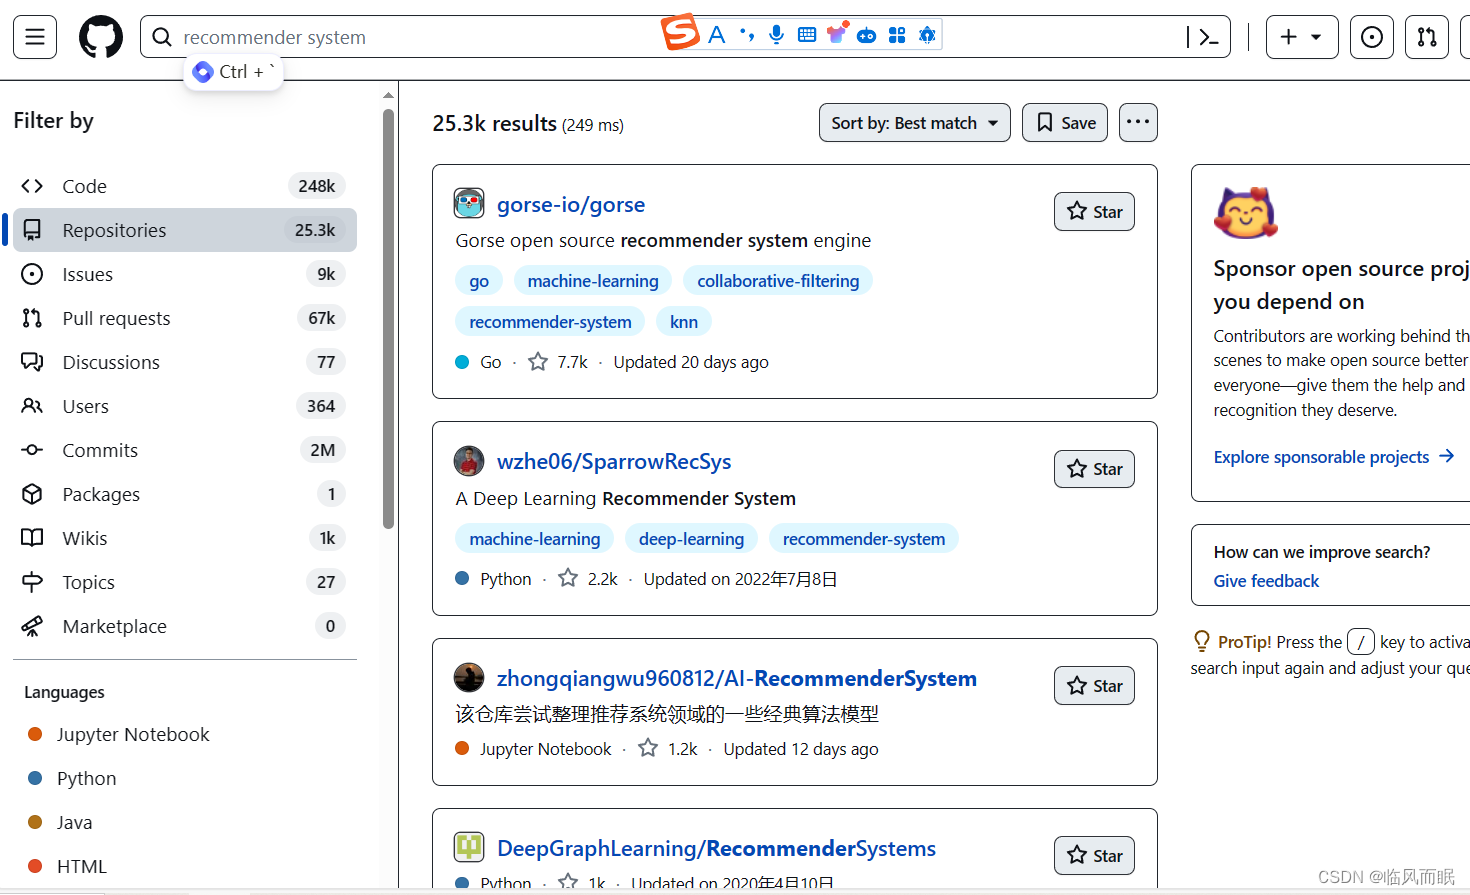Screen dimensions: 1470x895
Task: Click the collaborative-filtering topic tag
Action: 778,281
